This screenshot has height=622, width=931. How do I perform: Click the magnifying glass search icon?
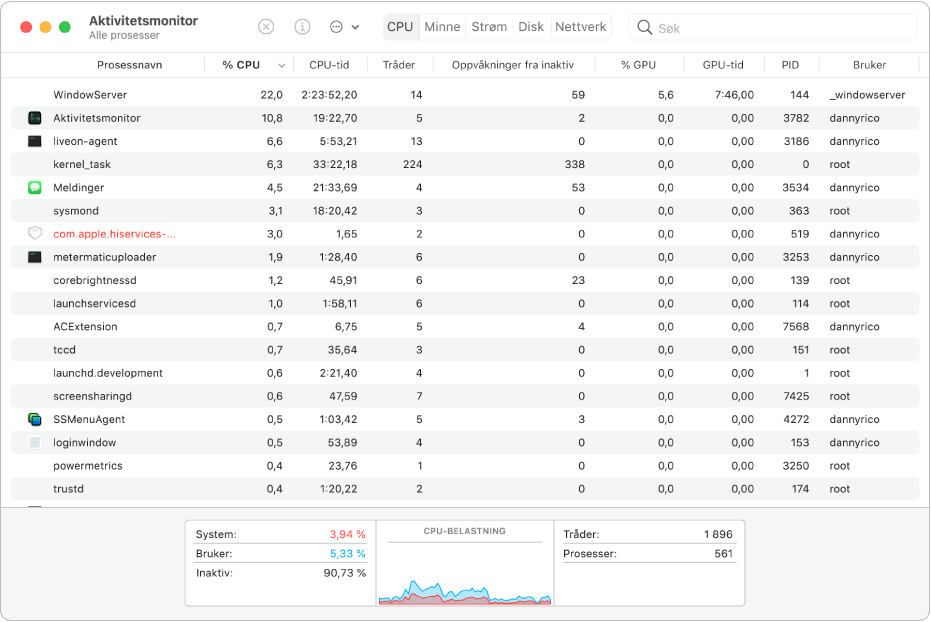click(x=644, y=27)
